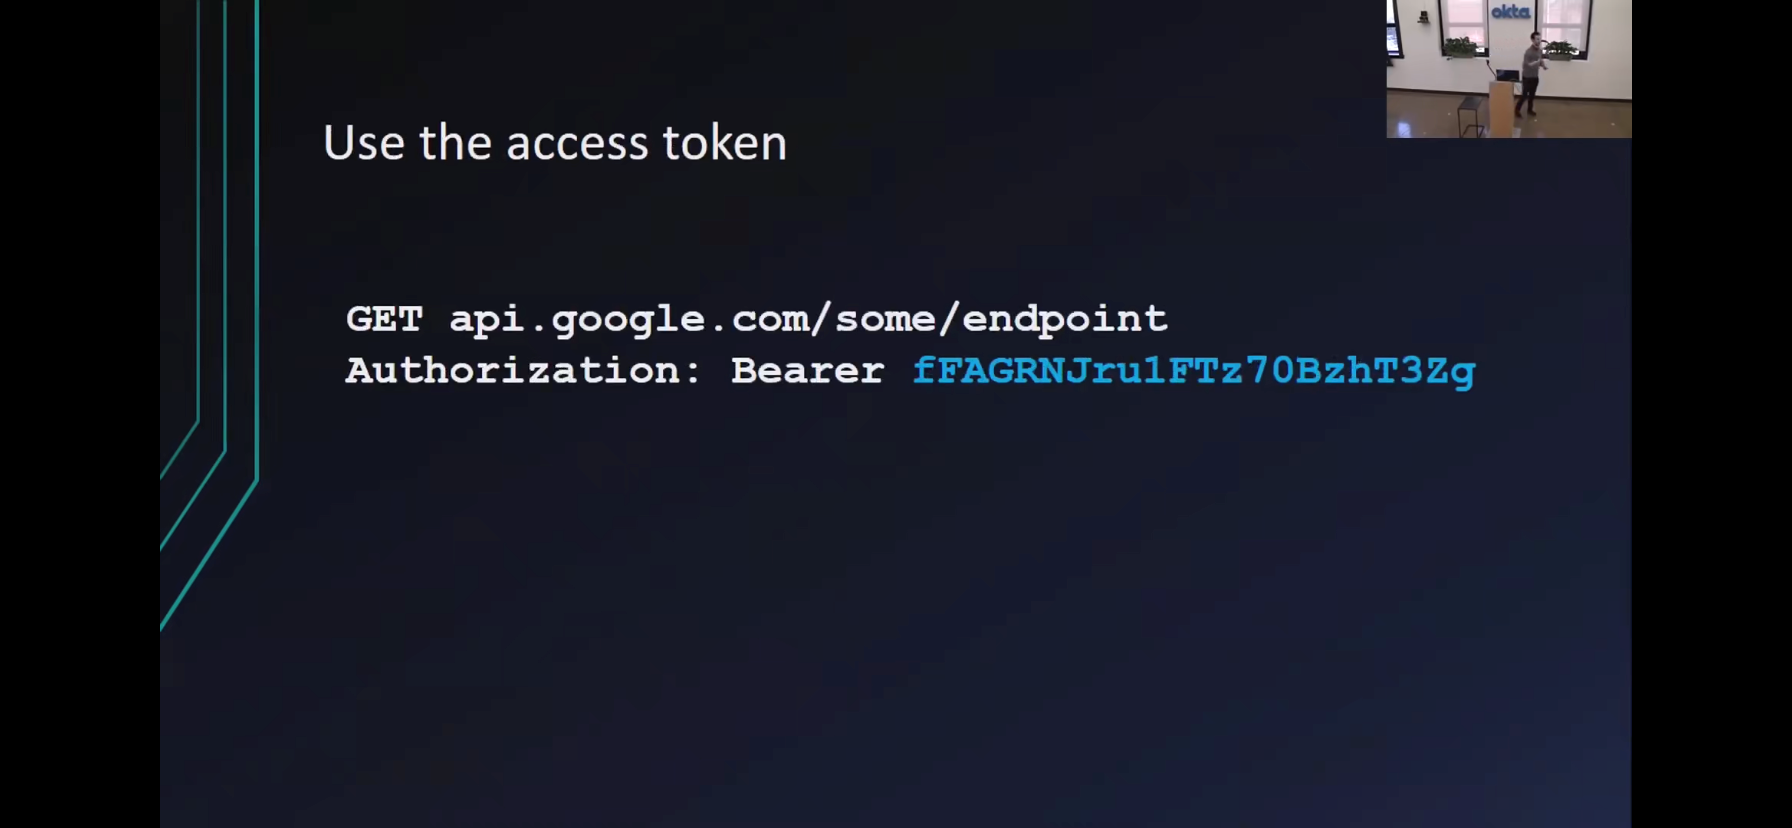Viewport: 1792px width, 828px height.
Task: Click the blue access token string
Action: (1194, 373)
